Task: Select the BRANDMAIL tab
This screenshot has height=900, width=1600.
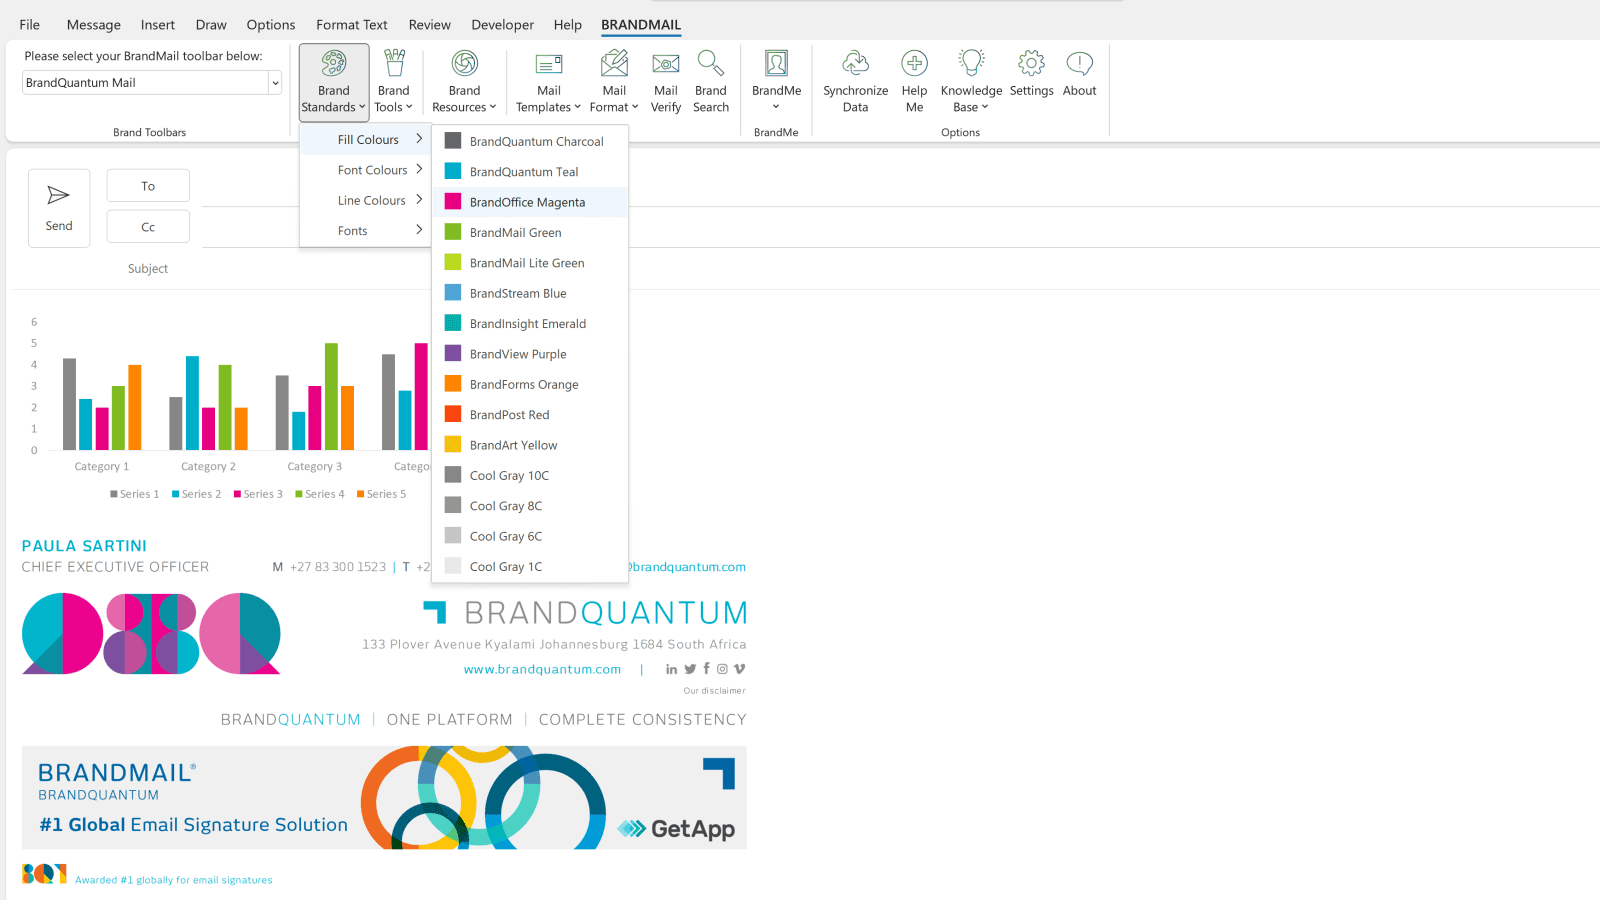Action: click(641, 25)
